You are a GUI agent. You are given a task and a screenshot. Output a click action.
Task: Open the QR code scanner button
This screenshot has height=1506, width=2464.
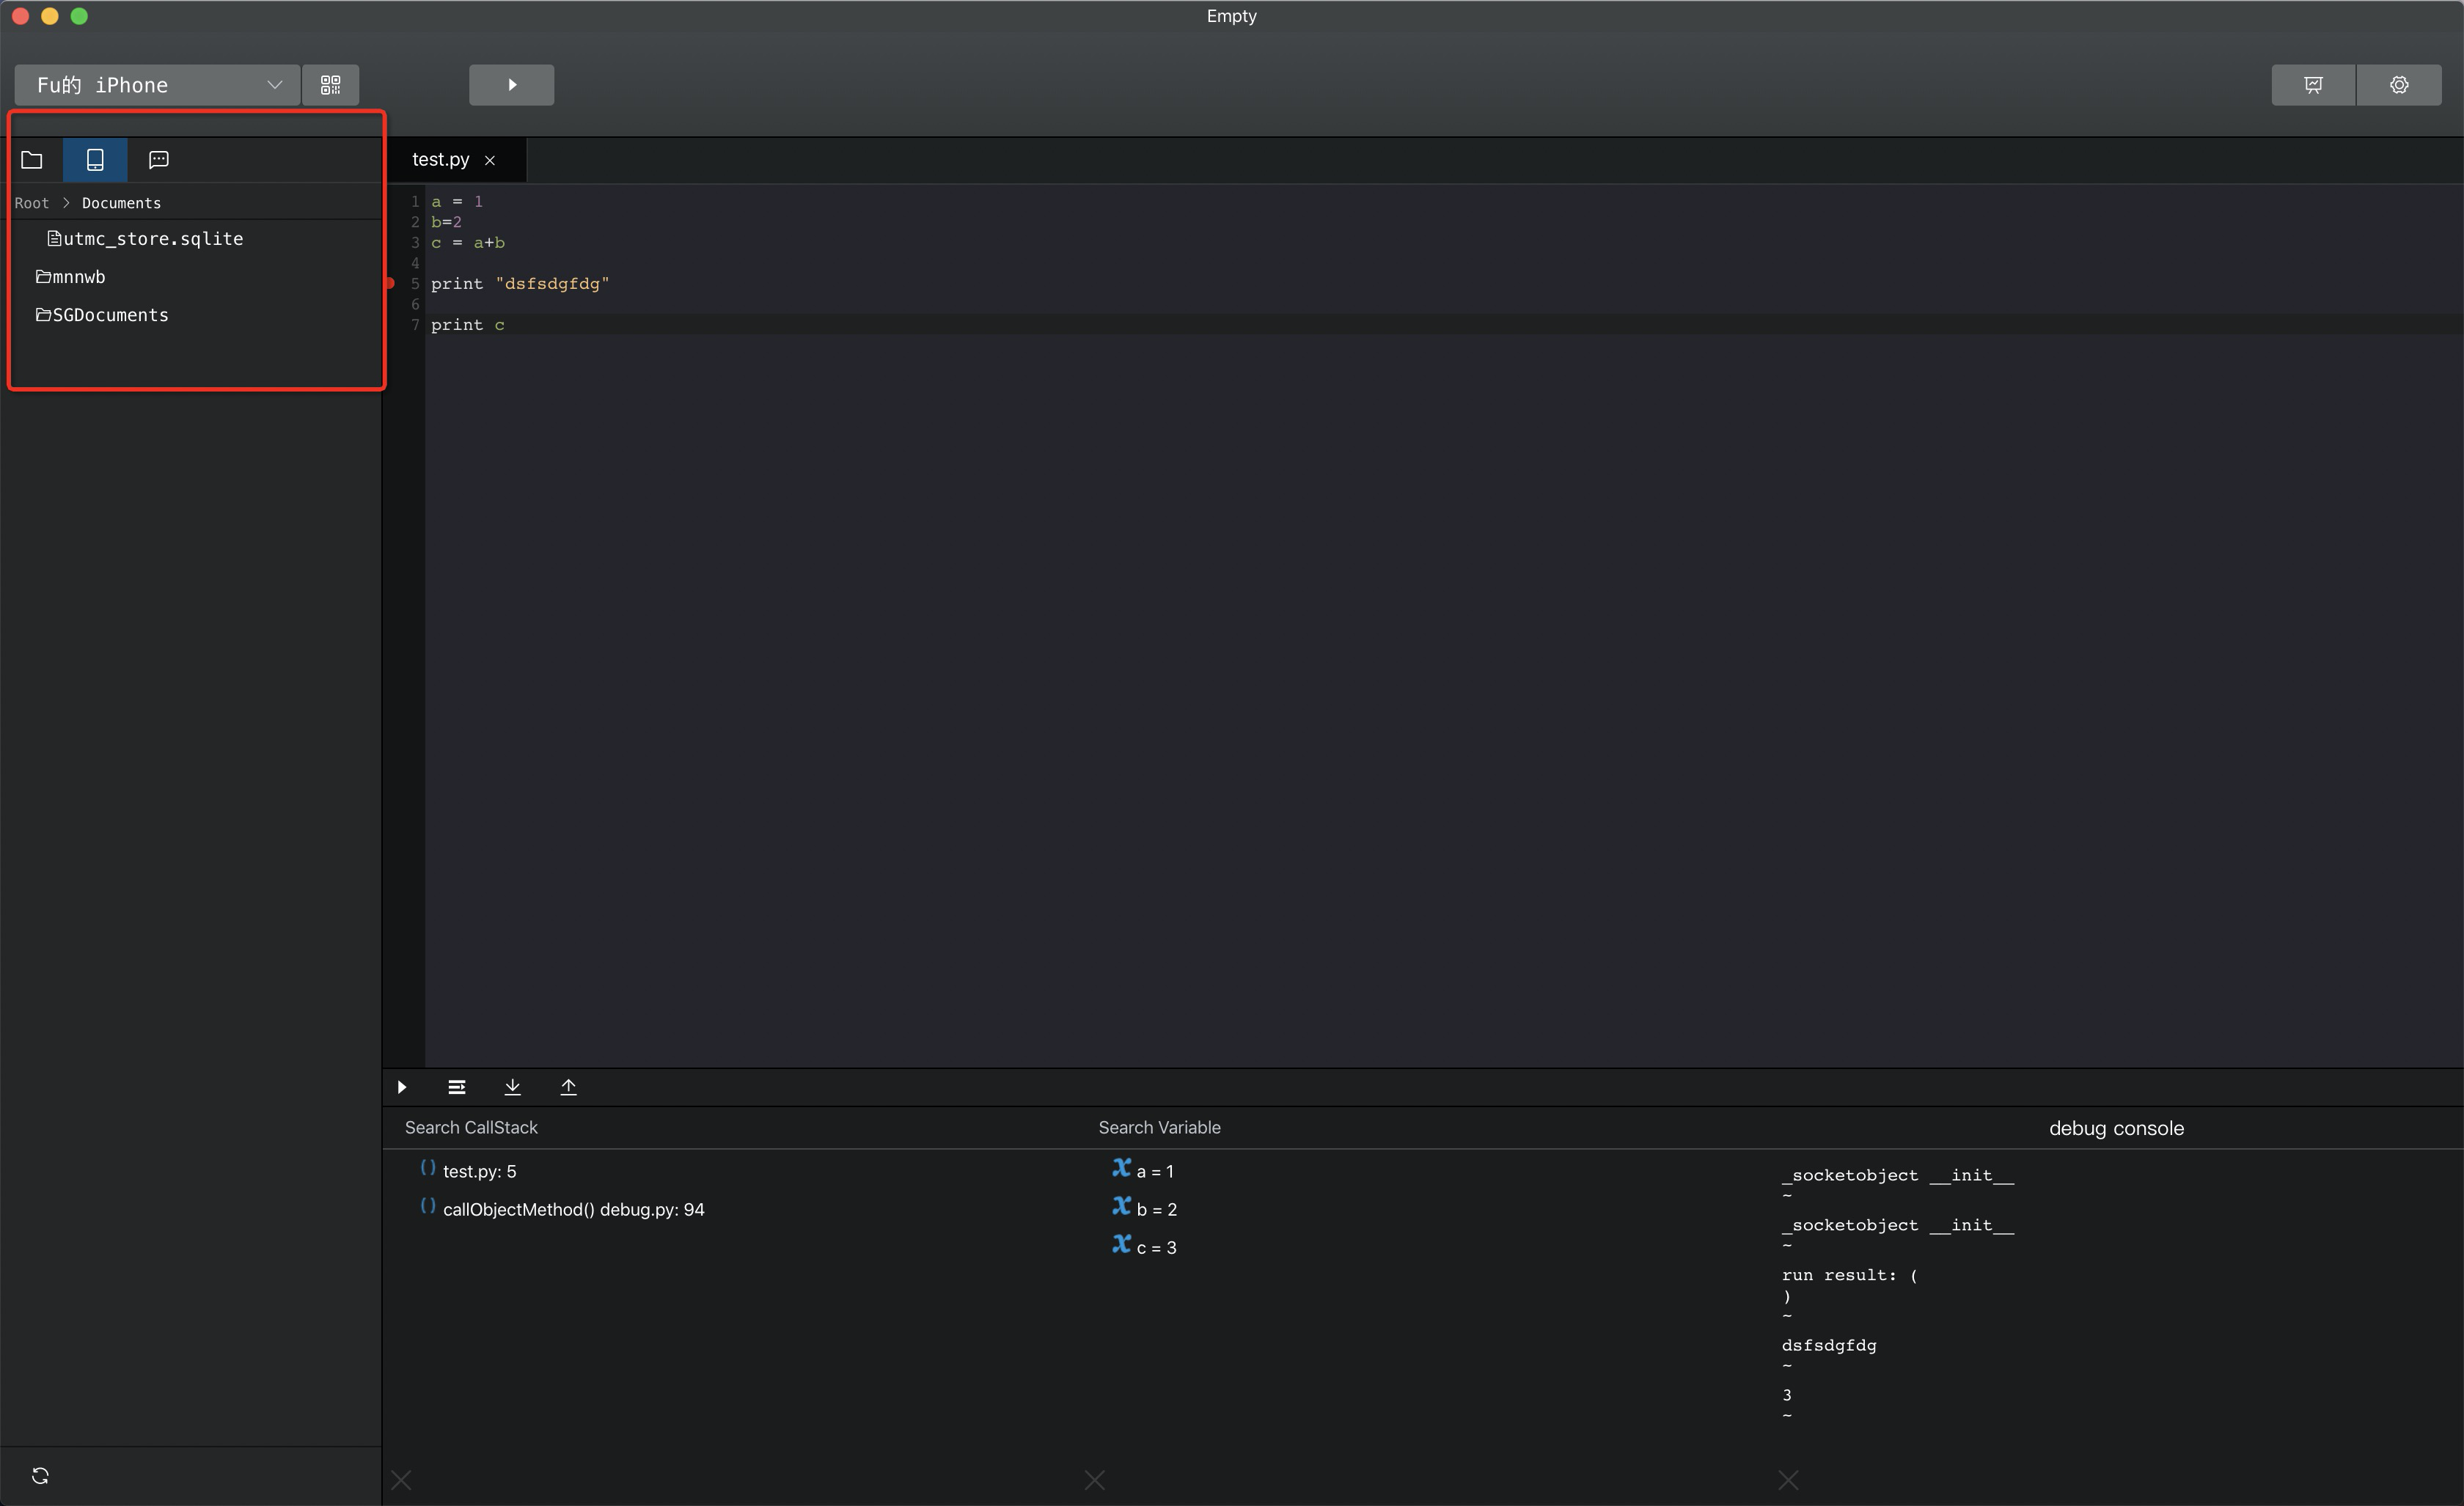[x=331, y=85]
